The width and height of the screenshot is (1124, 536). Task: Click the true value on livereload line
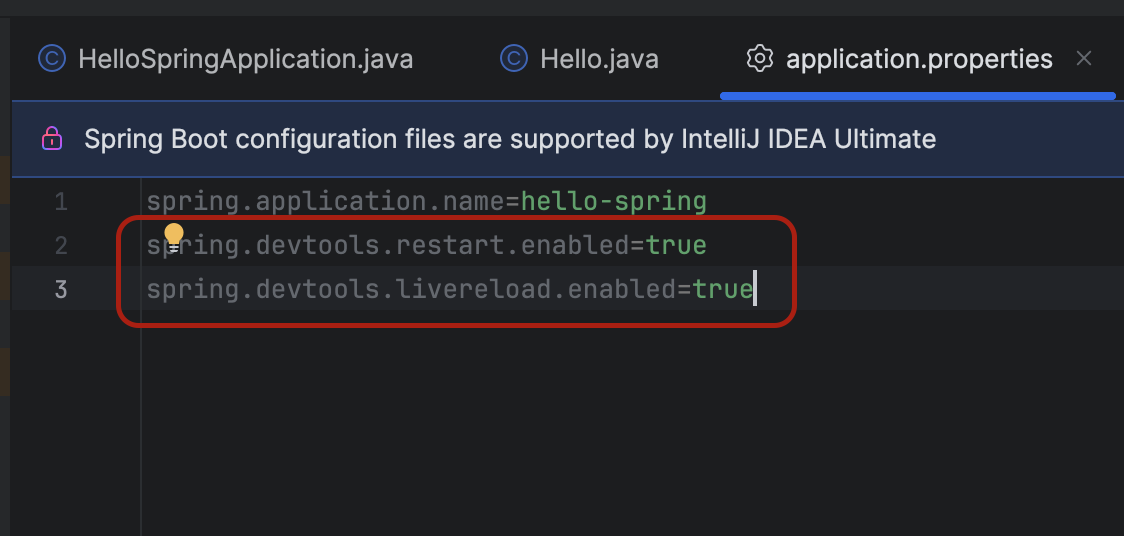click(x=722, y=289)
